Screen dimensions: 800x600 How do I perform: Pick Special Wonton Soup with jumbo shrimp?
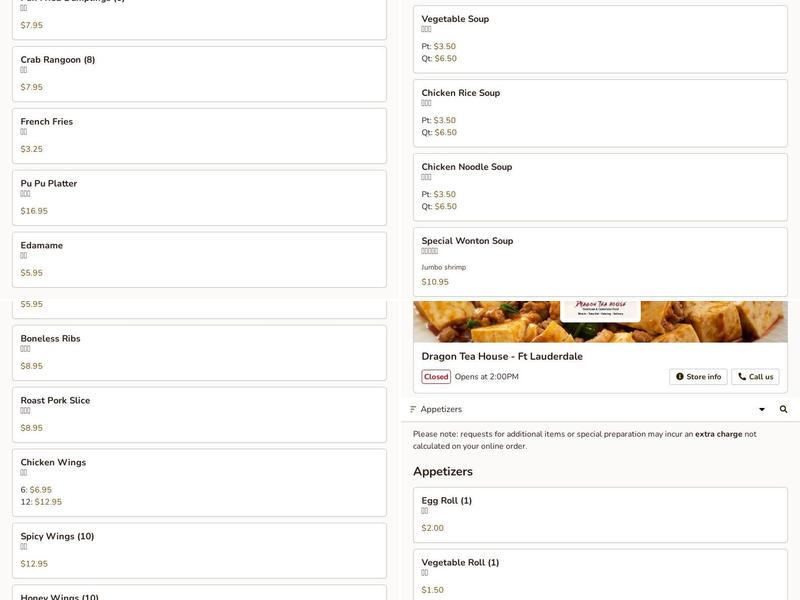(600, 261)
